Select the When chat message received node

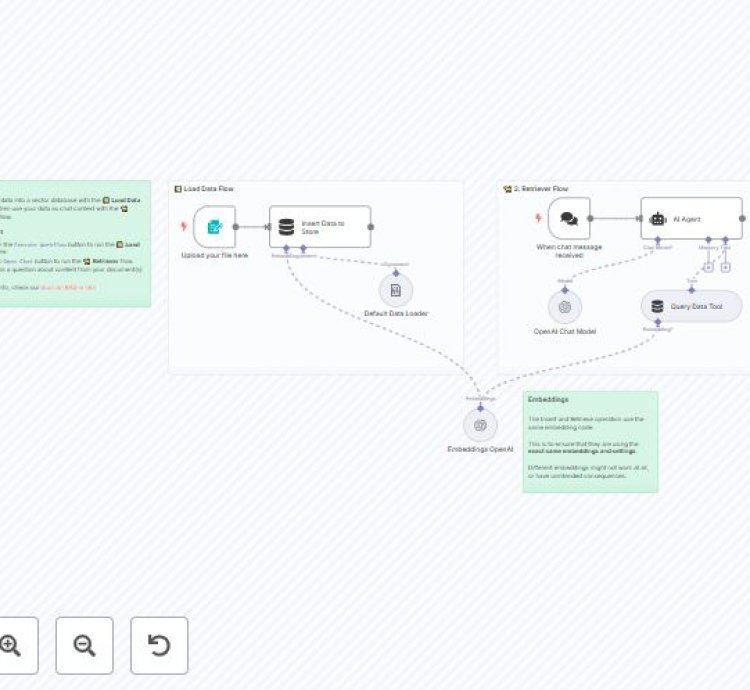point(569,219)
